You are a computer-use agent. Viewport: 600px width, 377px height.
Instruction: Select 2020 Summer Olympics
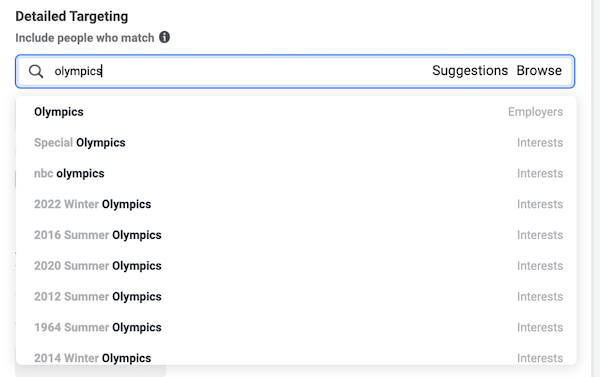coord(296,266)
